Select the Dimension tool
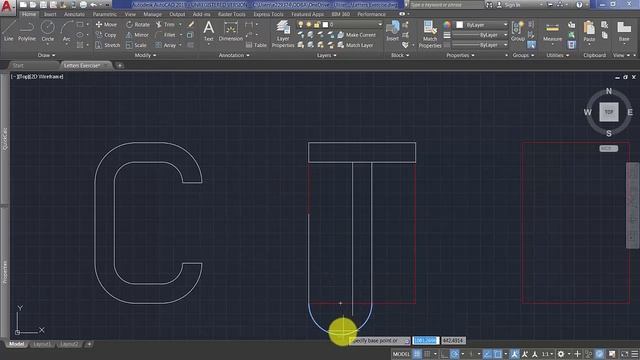This screenshot has height=360, width=640. tap(231, 31)
